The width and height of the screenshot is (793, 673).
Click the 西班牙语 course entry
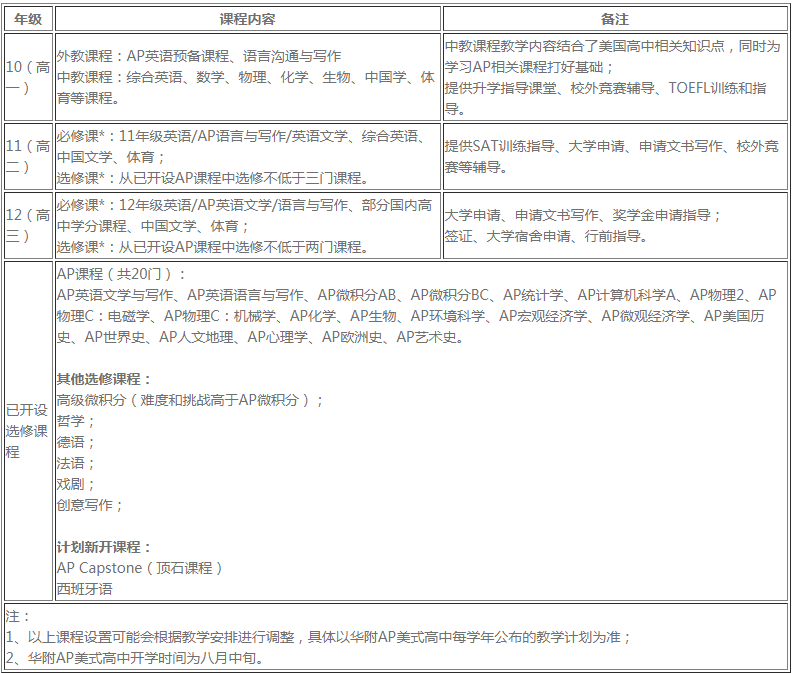85,589
